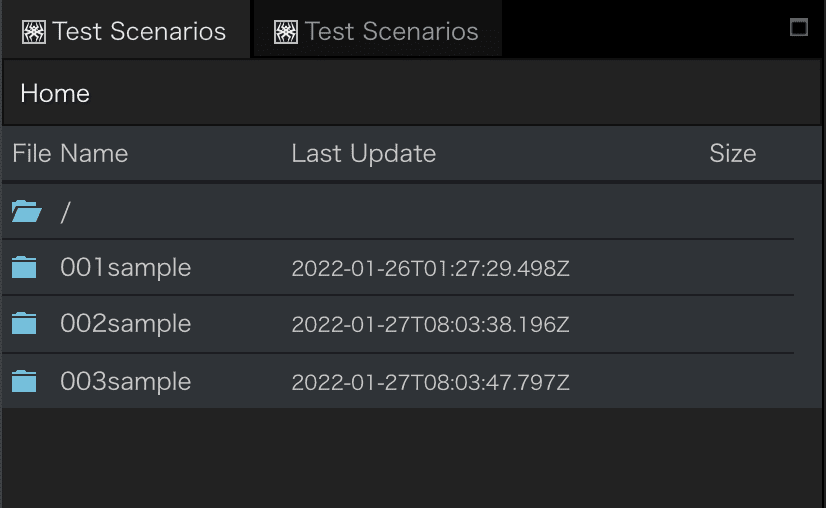Open the second Test Scenarios tab
Screen dimensions: 826x508
pos(377,31)
